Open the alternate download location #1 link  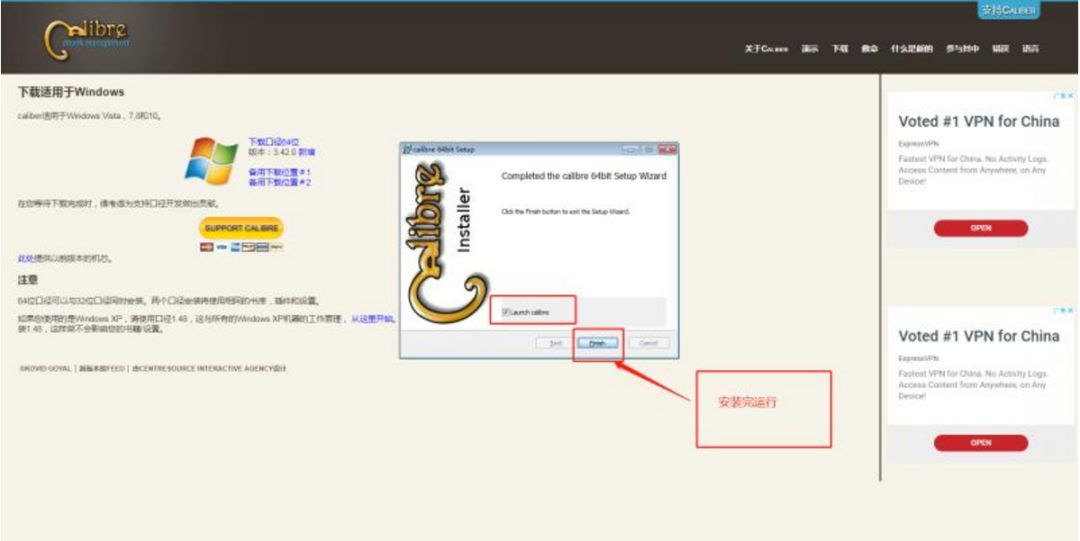279,172
